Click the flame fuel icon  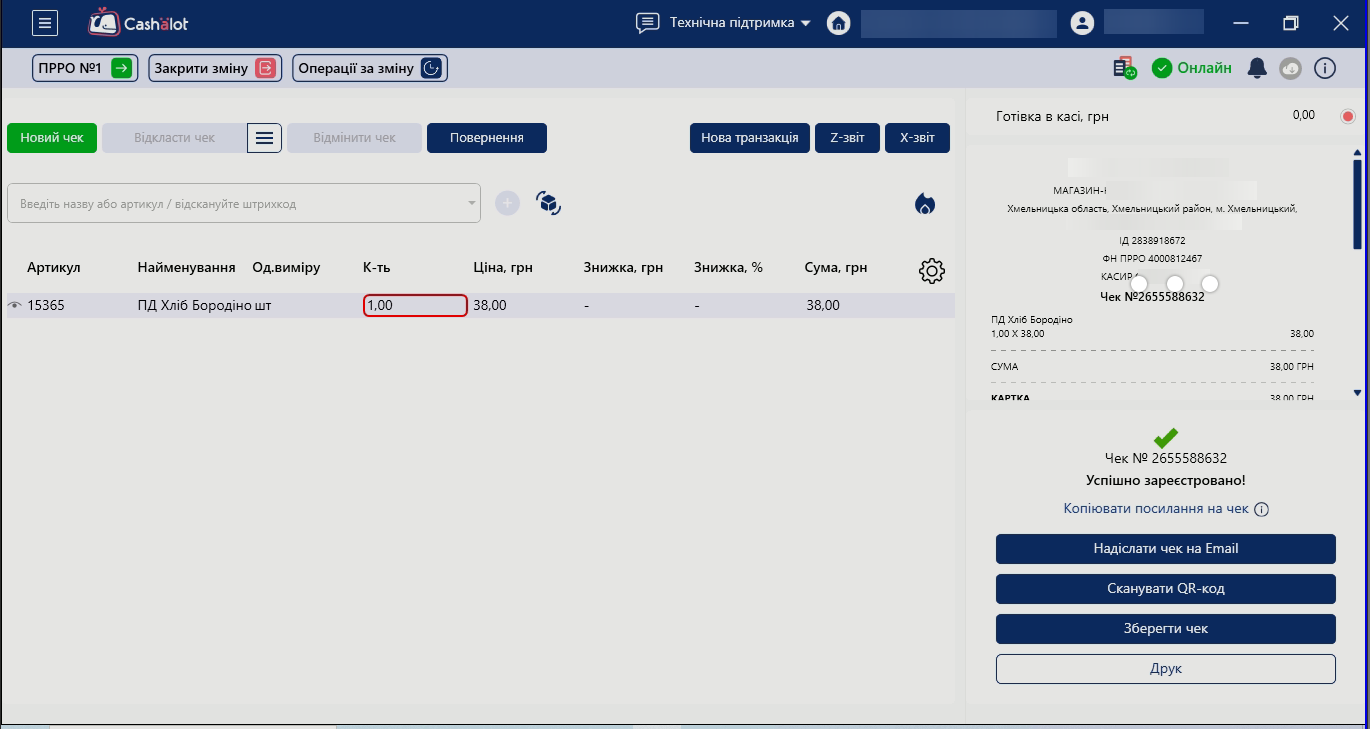[x=925, y=204]
